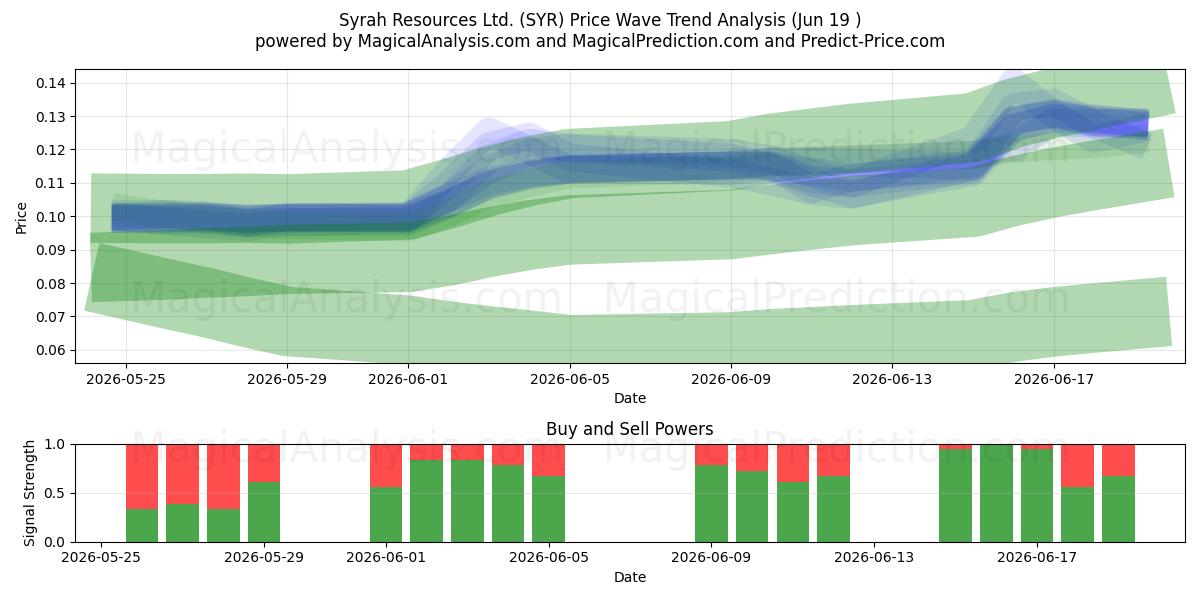Screen dimensions: 1200x600
Task: Click the 2026-06-13 date label under the Buy and Sell chart
Action: tap(874, 558)
